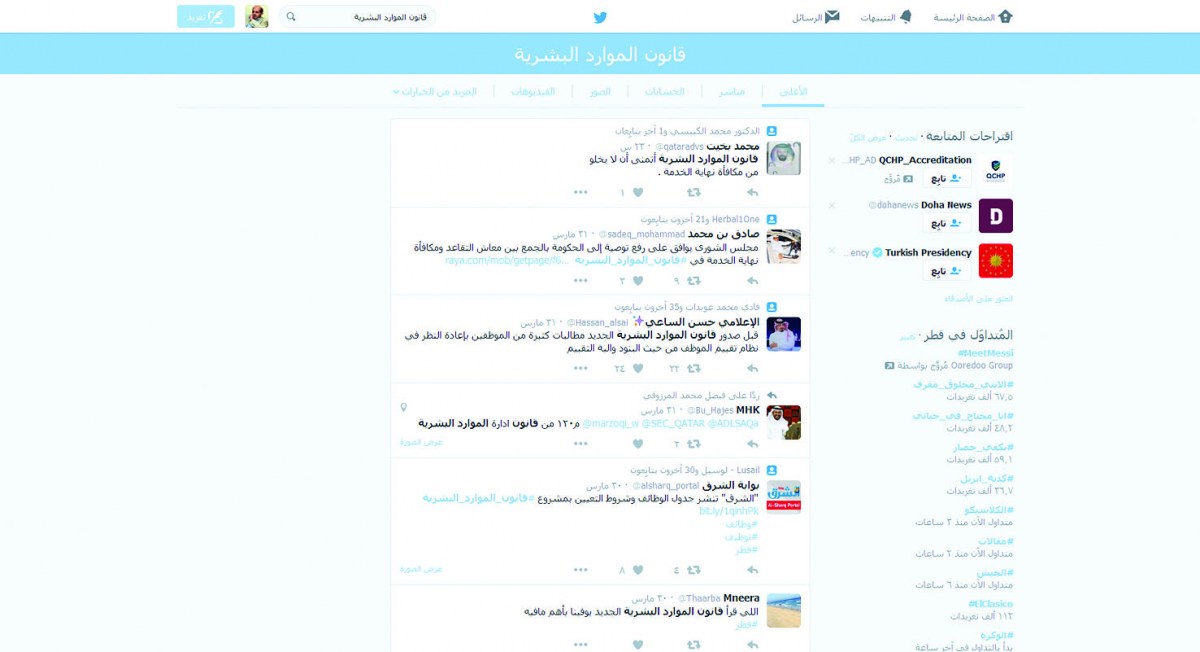Follow Turkish Presidency with تابع button
Screen dimensions: 1200x652
(946, 270)
